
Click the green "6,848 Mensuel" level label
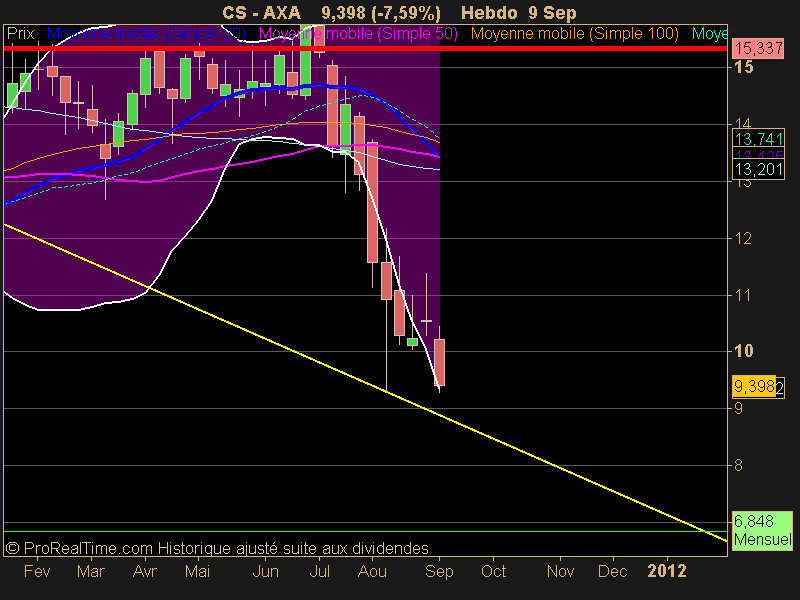pos(762,531)
